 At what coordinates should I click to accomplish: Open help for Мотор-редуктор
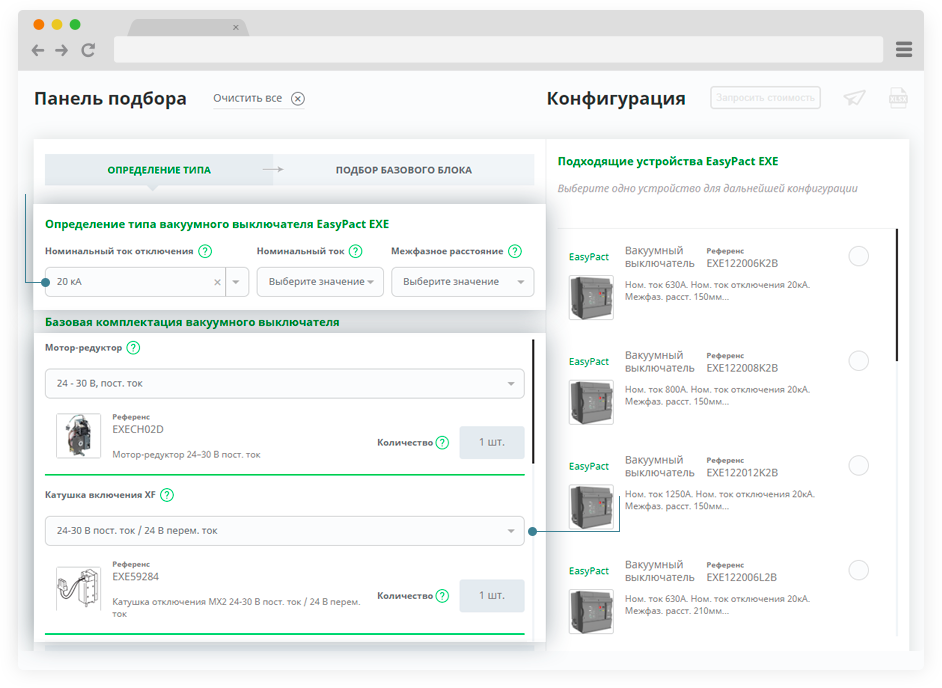[133, 348]
